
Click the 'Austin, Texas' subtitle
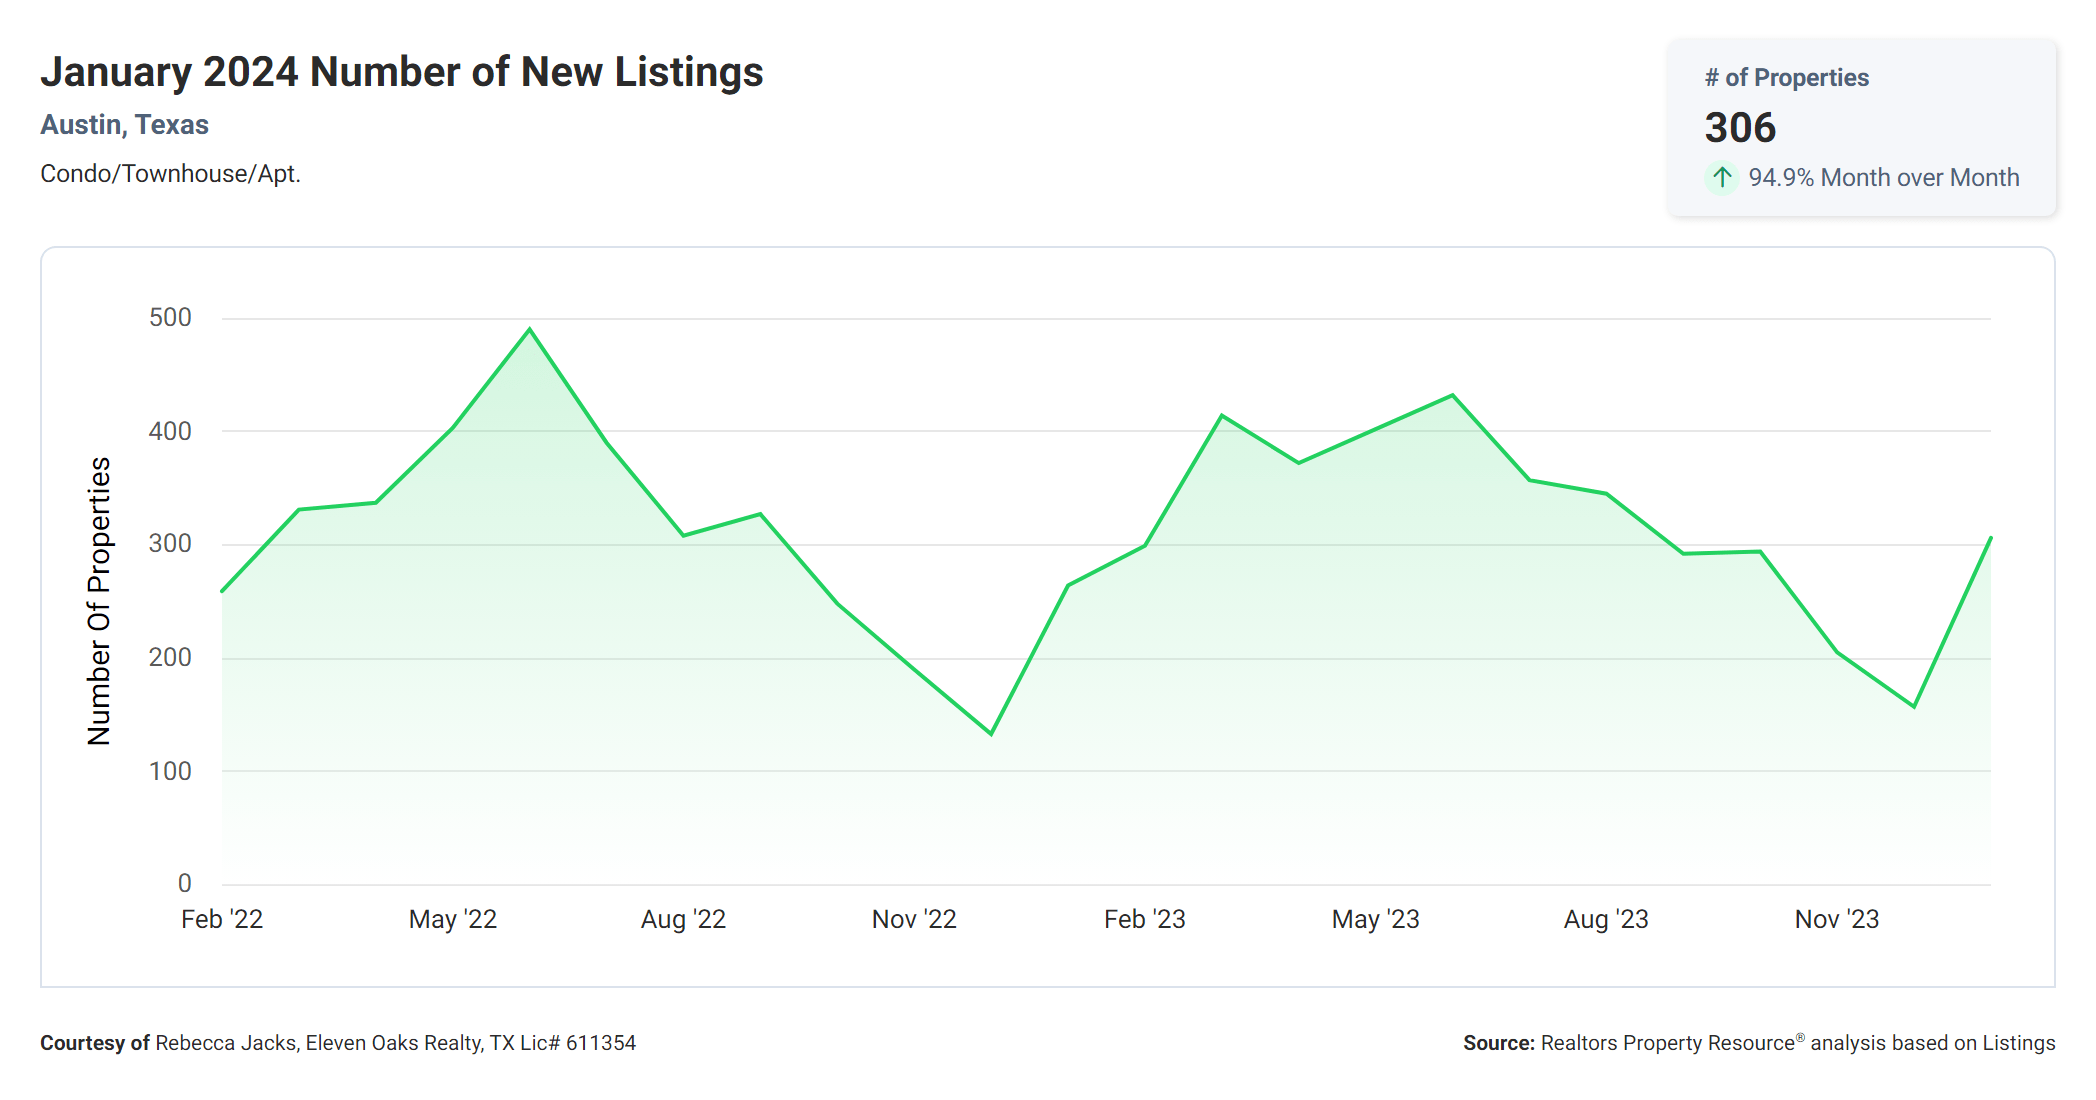[124, 125]
